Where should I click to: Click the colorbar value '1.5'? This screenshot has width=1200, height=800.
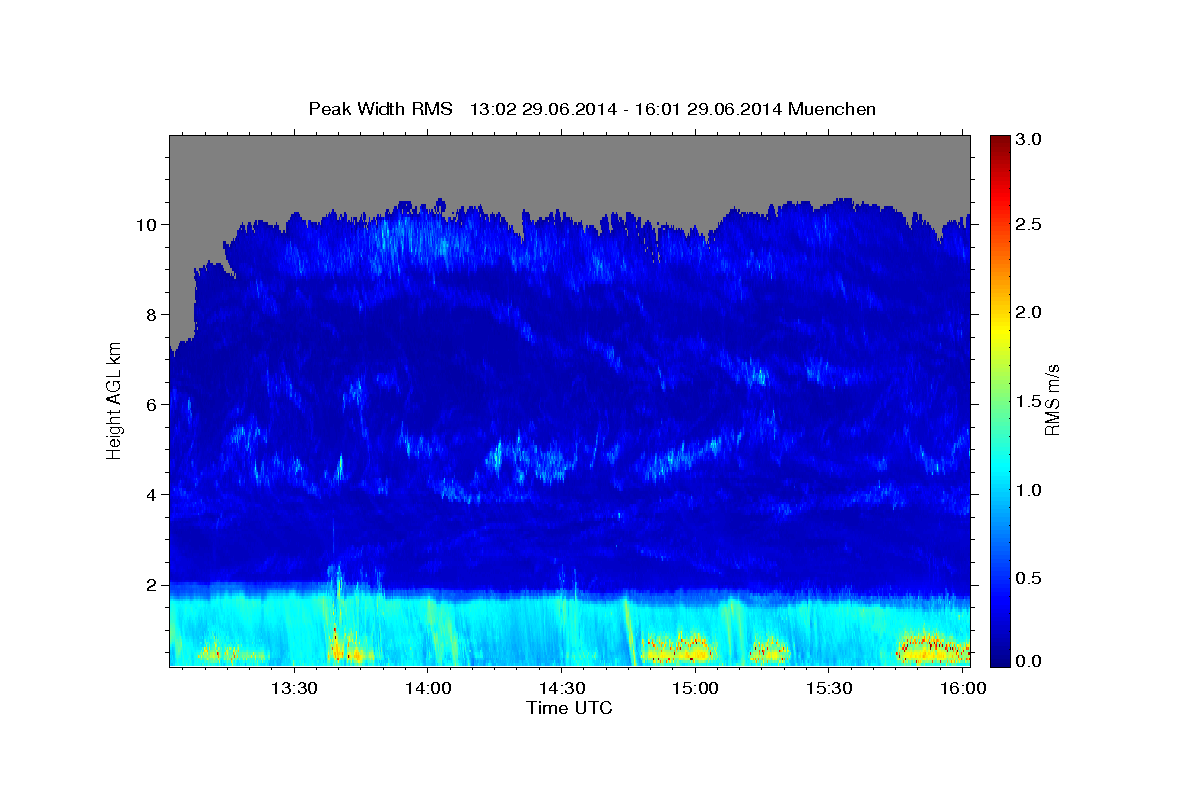(1029, 401)
